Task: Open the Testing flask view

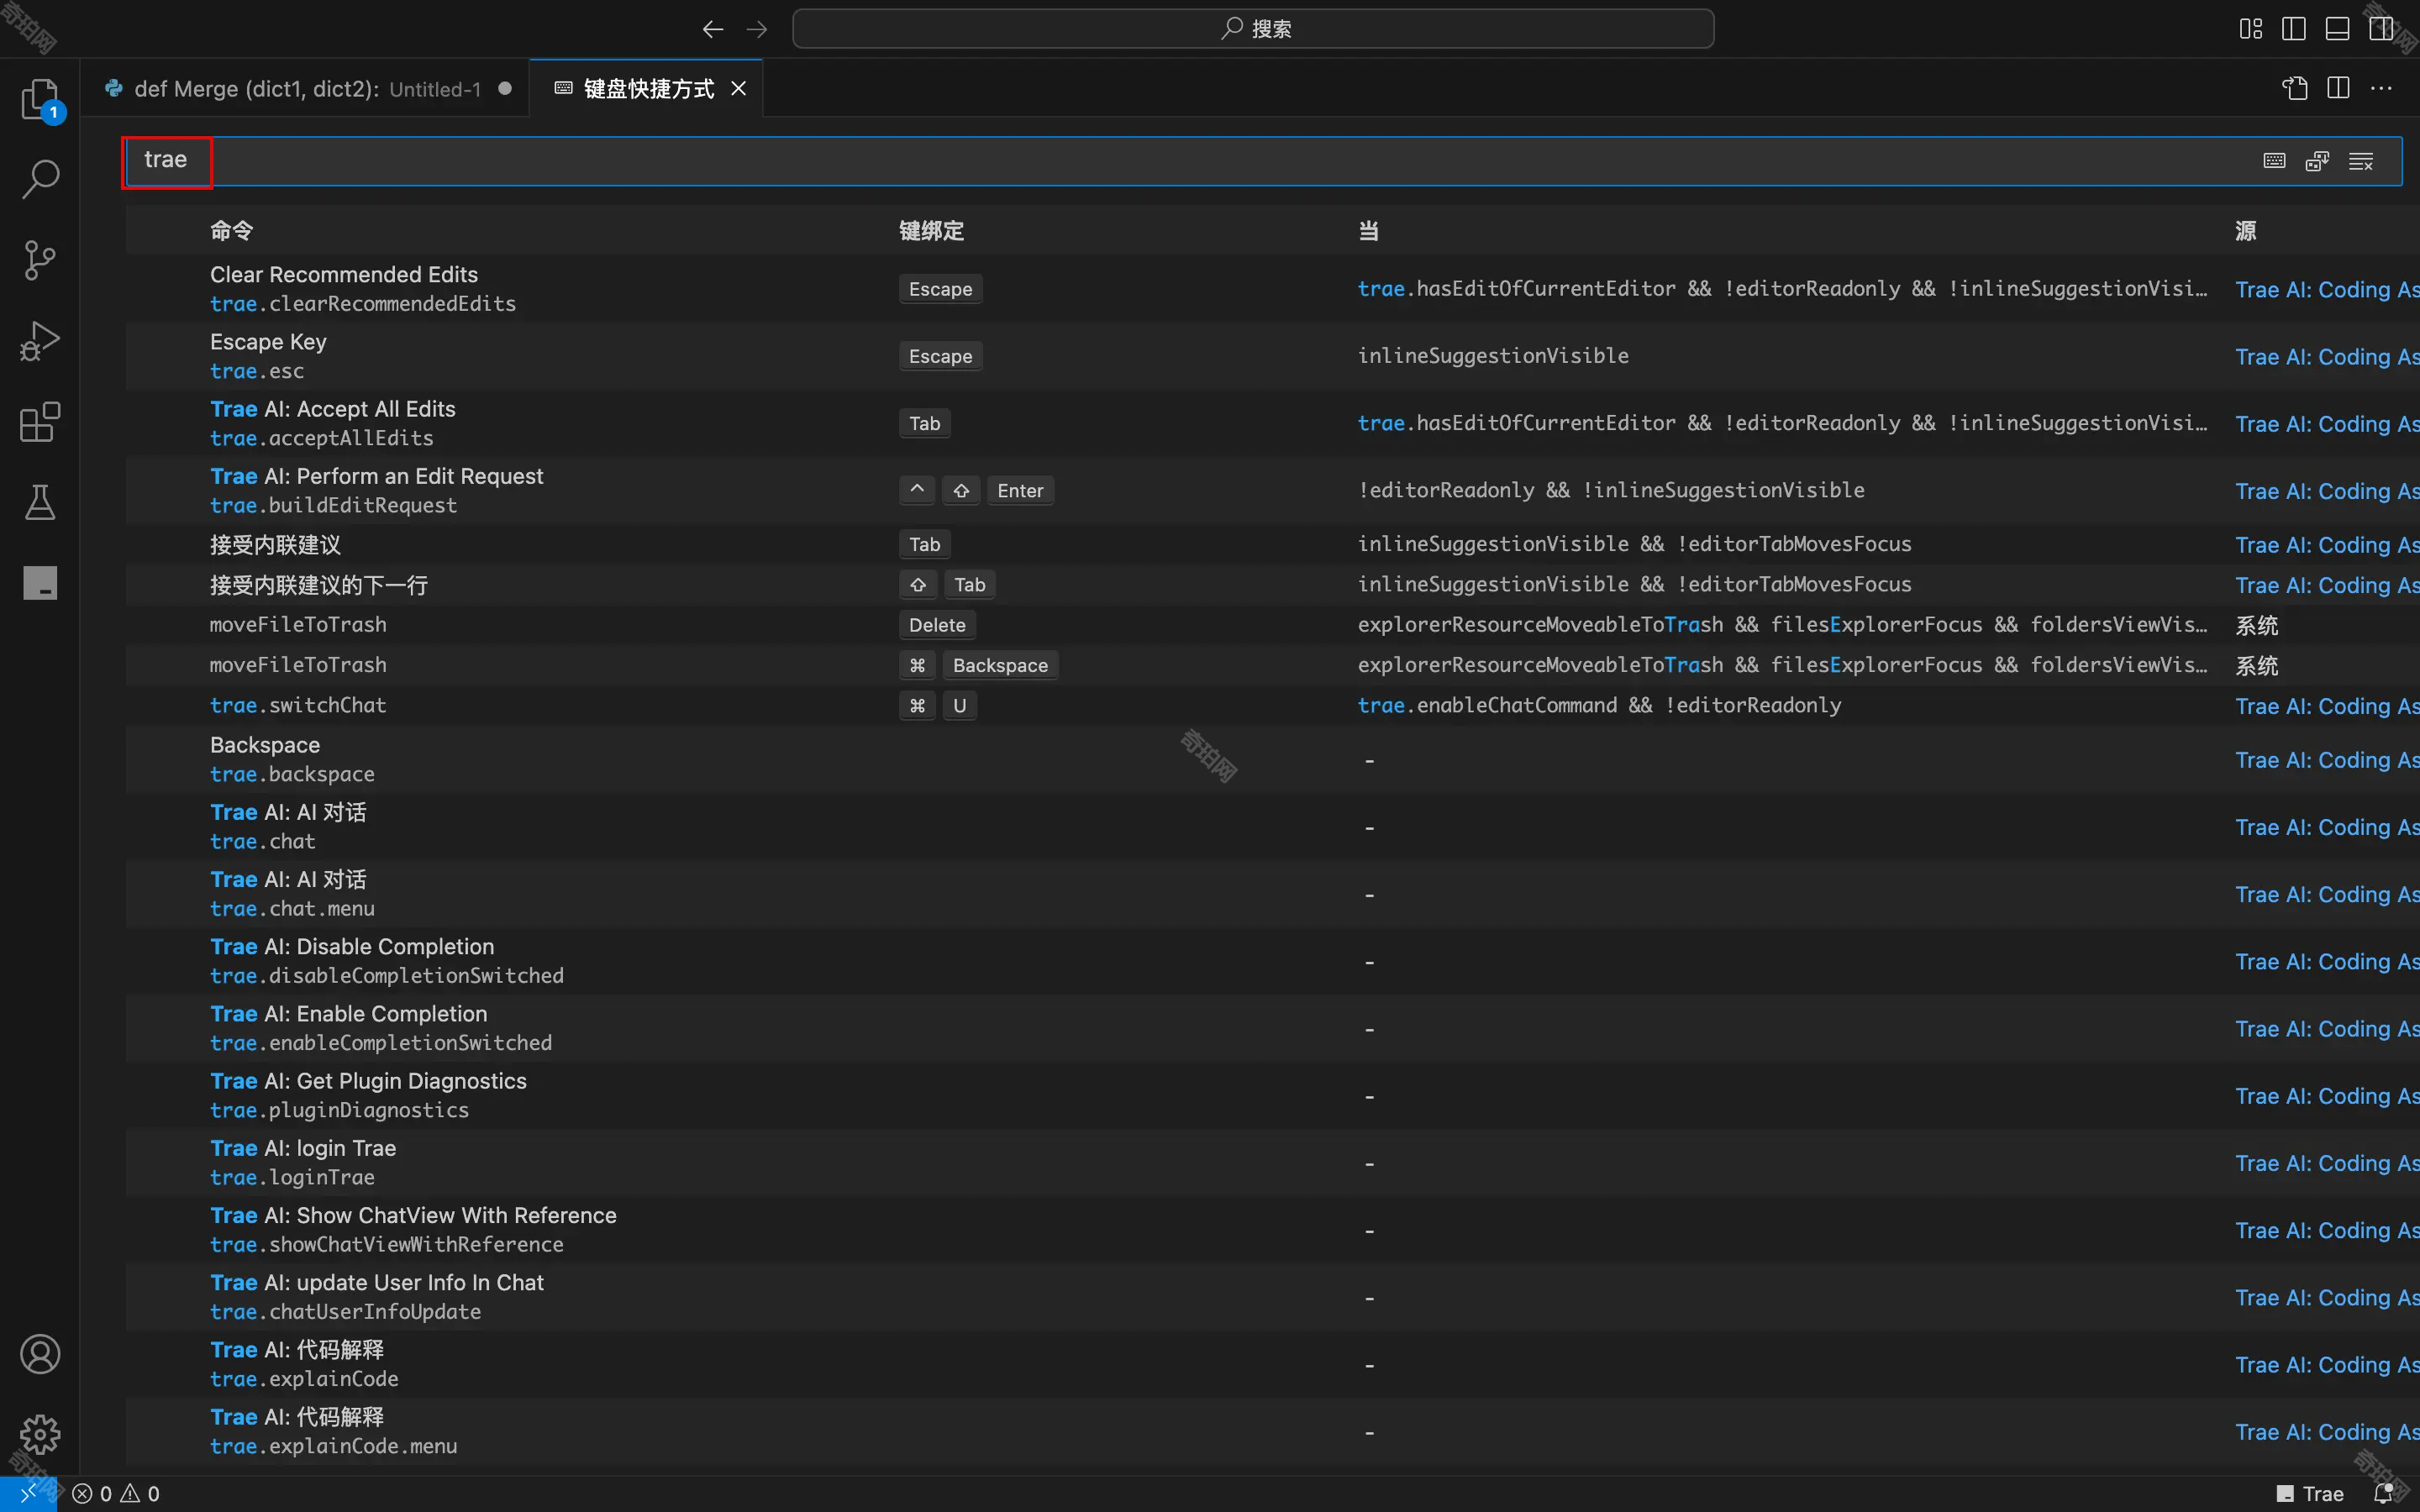Action: (40, 502)
